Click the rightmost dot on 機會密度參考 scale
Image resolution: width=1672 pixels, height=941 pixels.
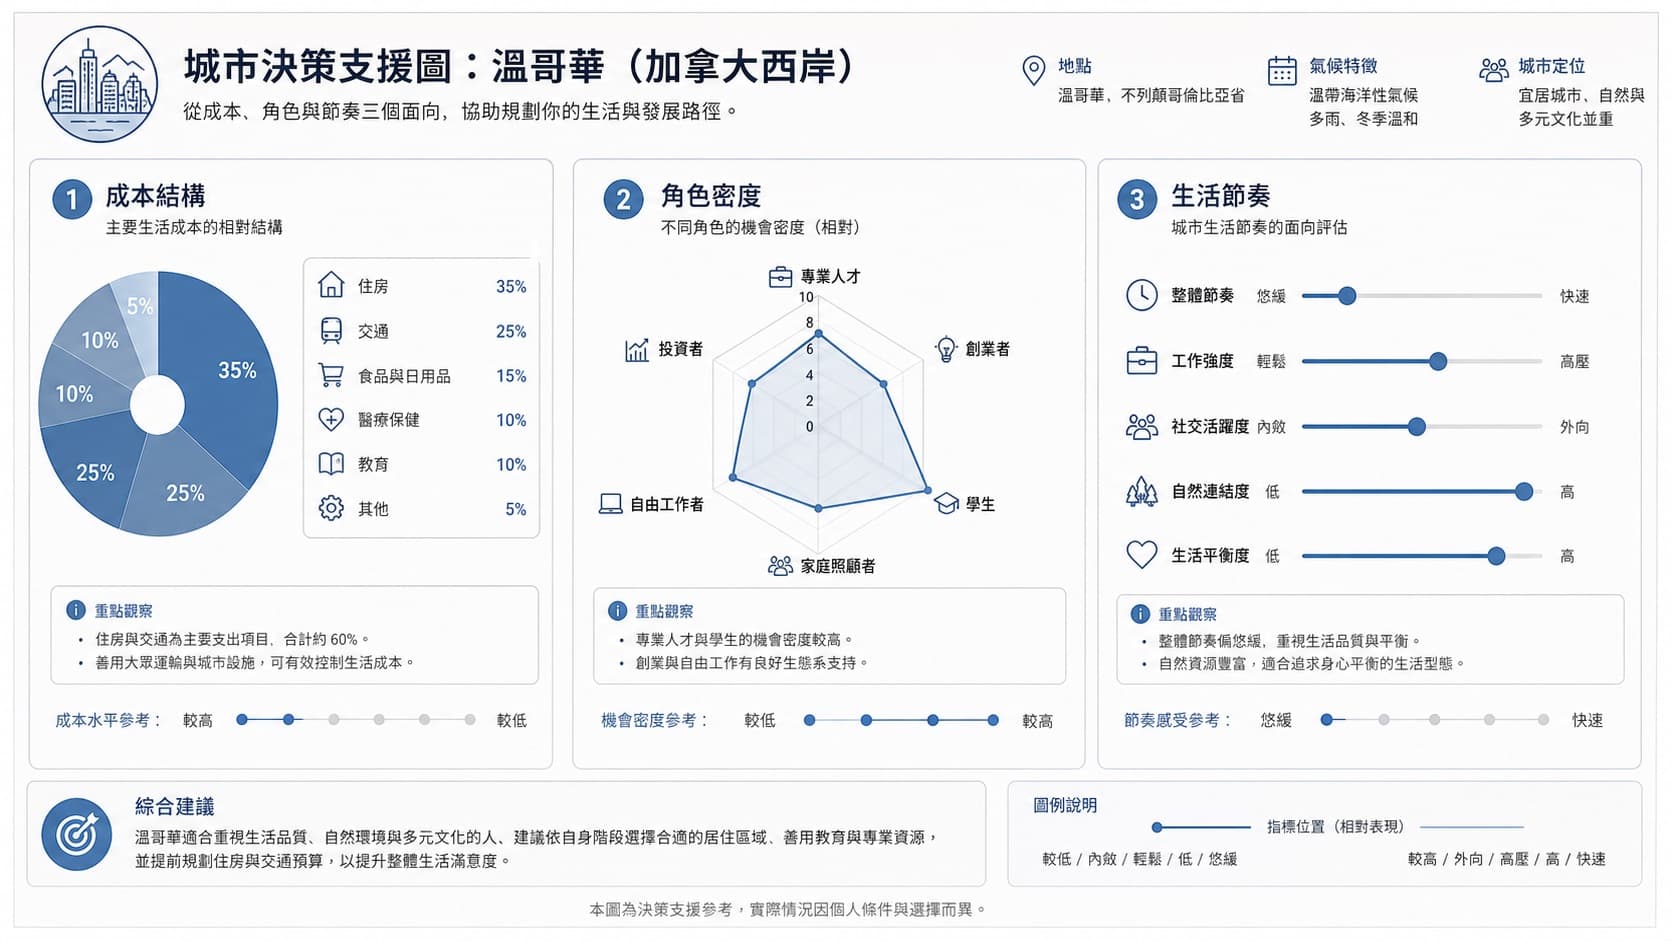click(x=993, y=720)
